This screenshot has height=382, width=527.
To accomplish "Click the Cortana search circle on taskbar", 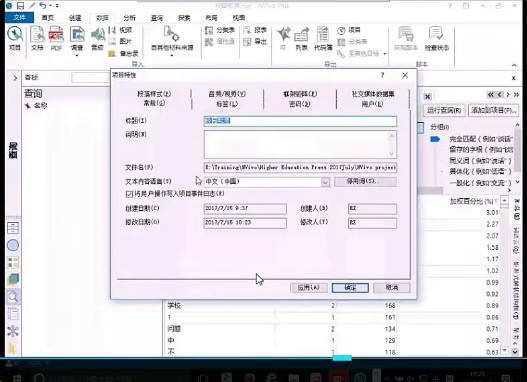I will click(x=39, y=378).
